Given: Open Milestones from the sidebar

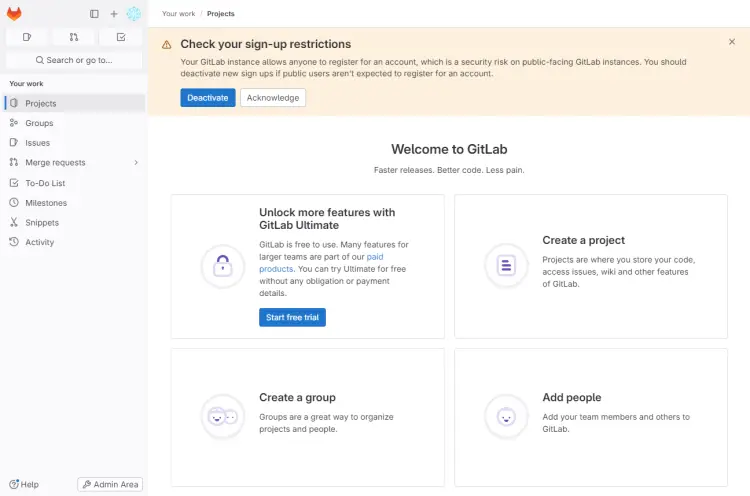Looking at the screenshot, I should click(46, 203).
